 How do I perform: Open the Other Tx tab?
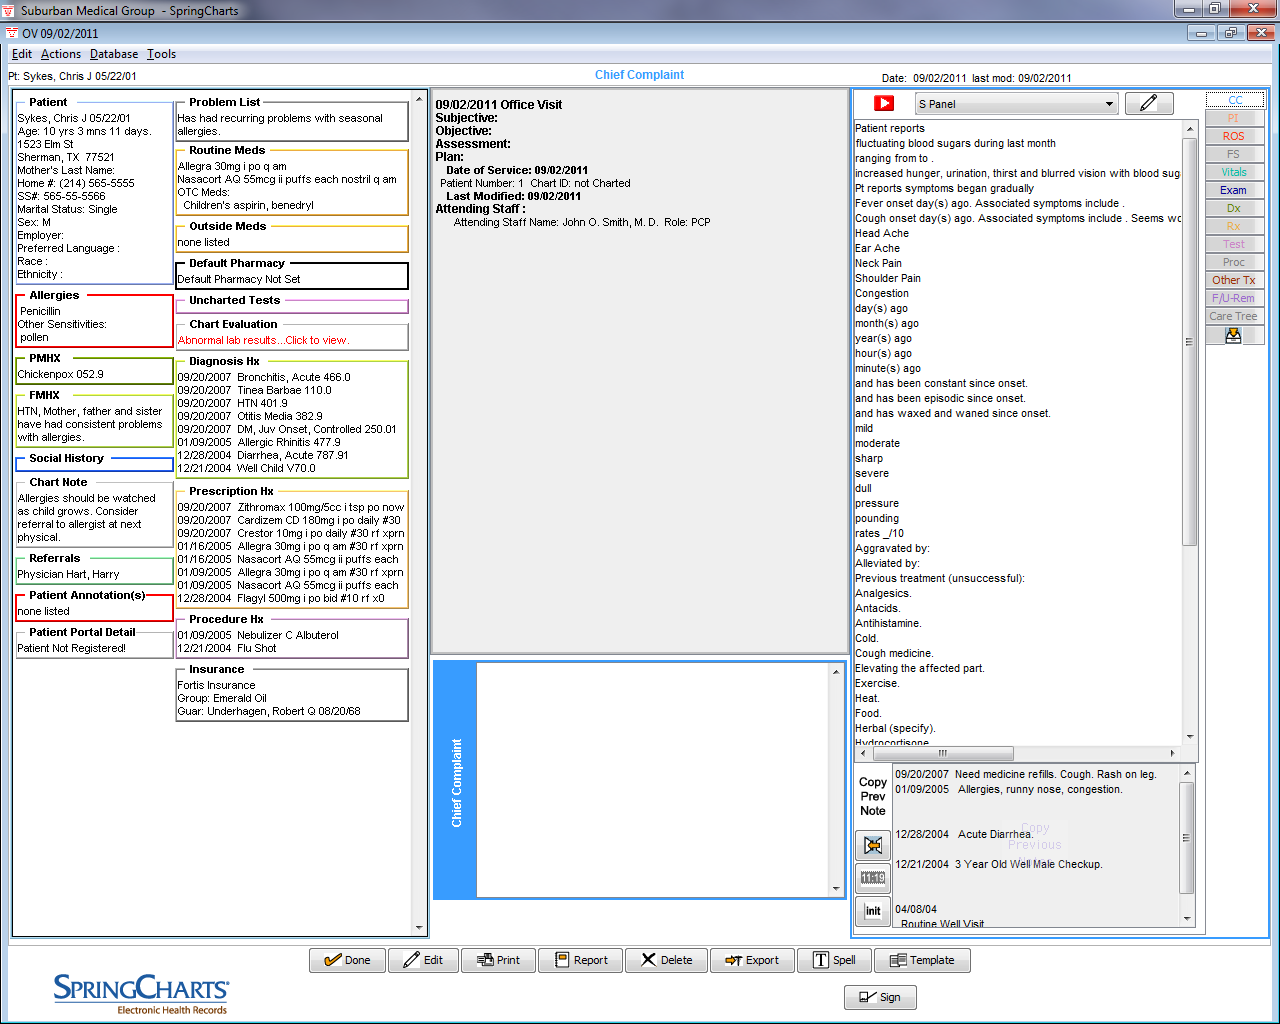[1235, 280]
